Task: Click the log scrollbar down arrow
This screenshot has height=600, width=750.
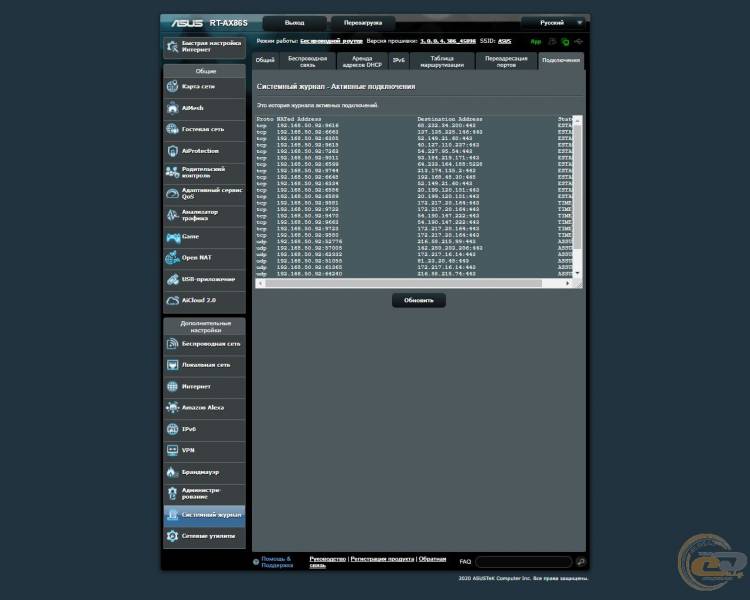Action: (578, 273)
